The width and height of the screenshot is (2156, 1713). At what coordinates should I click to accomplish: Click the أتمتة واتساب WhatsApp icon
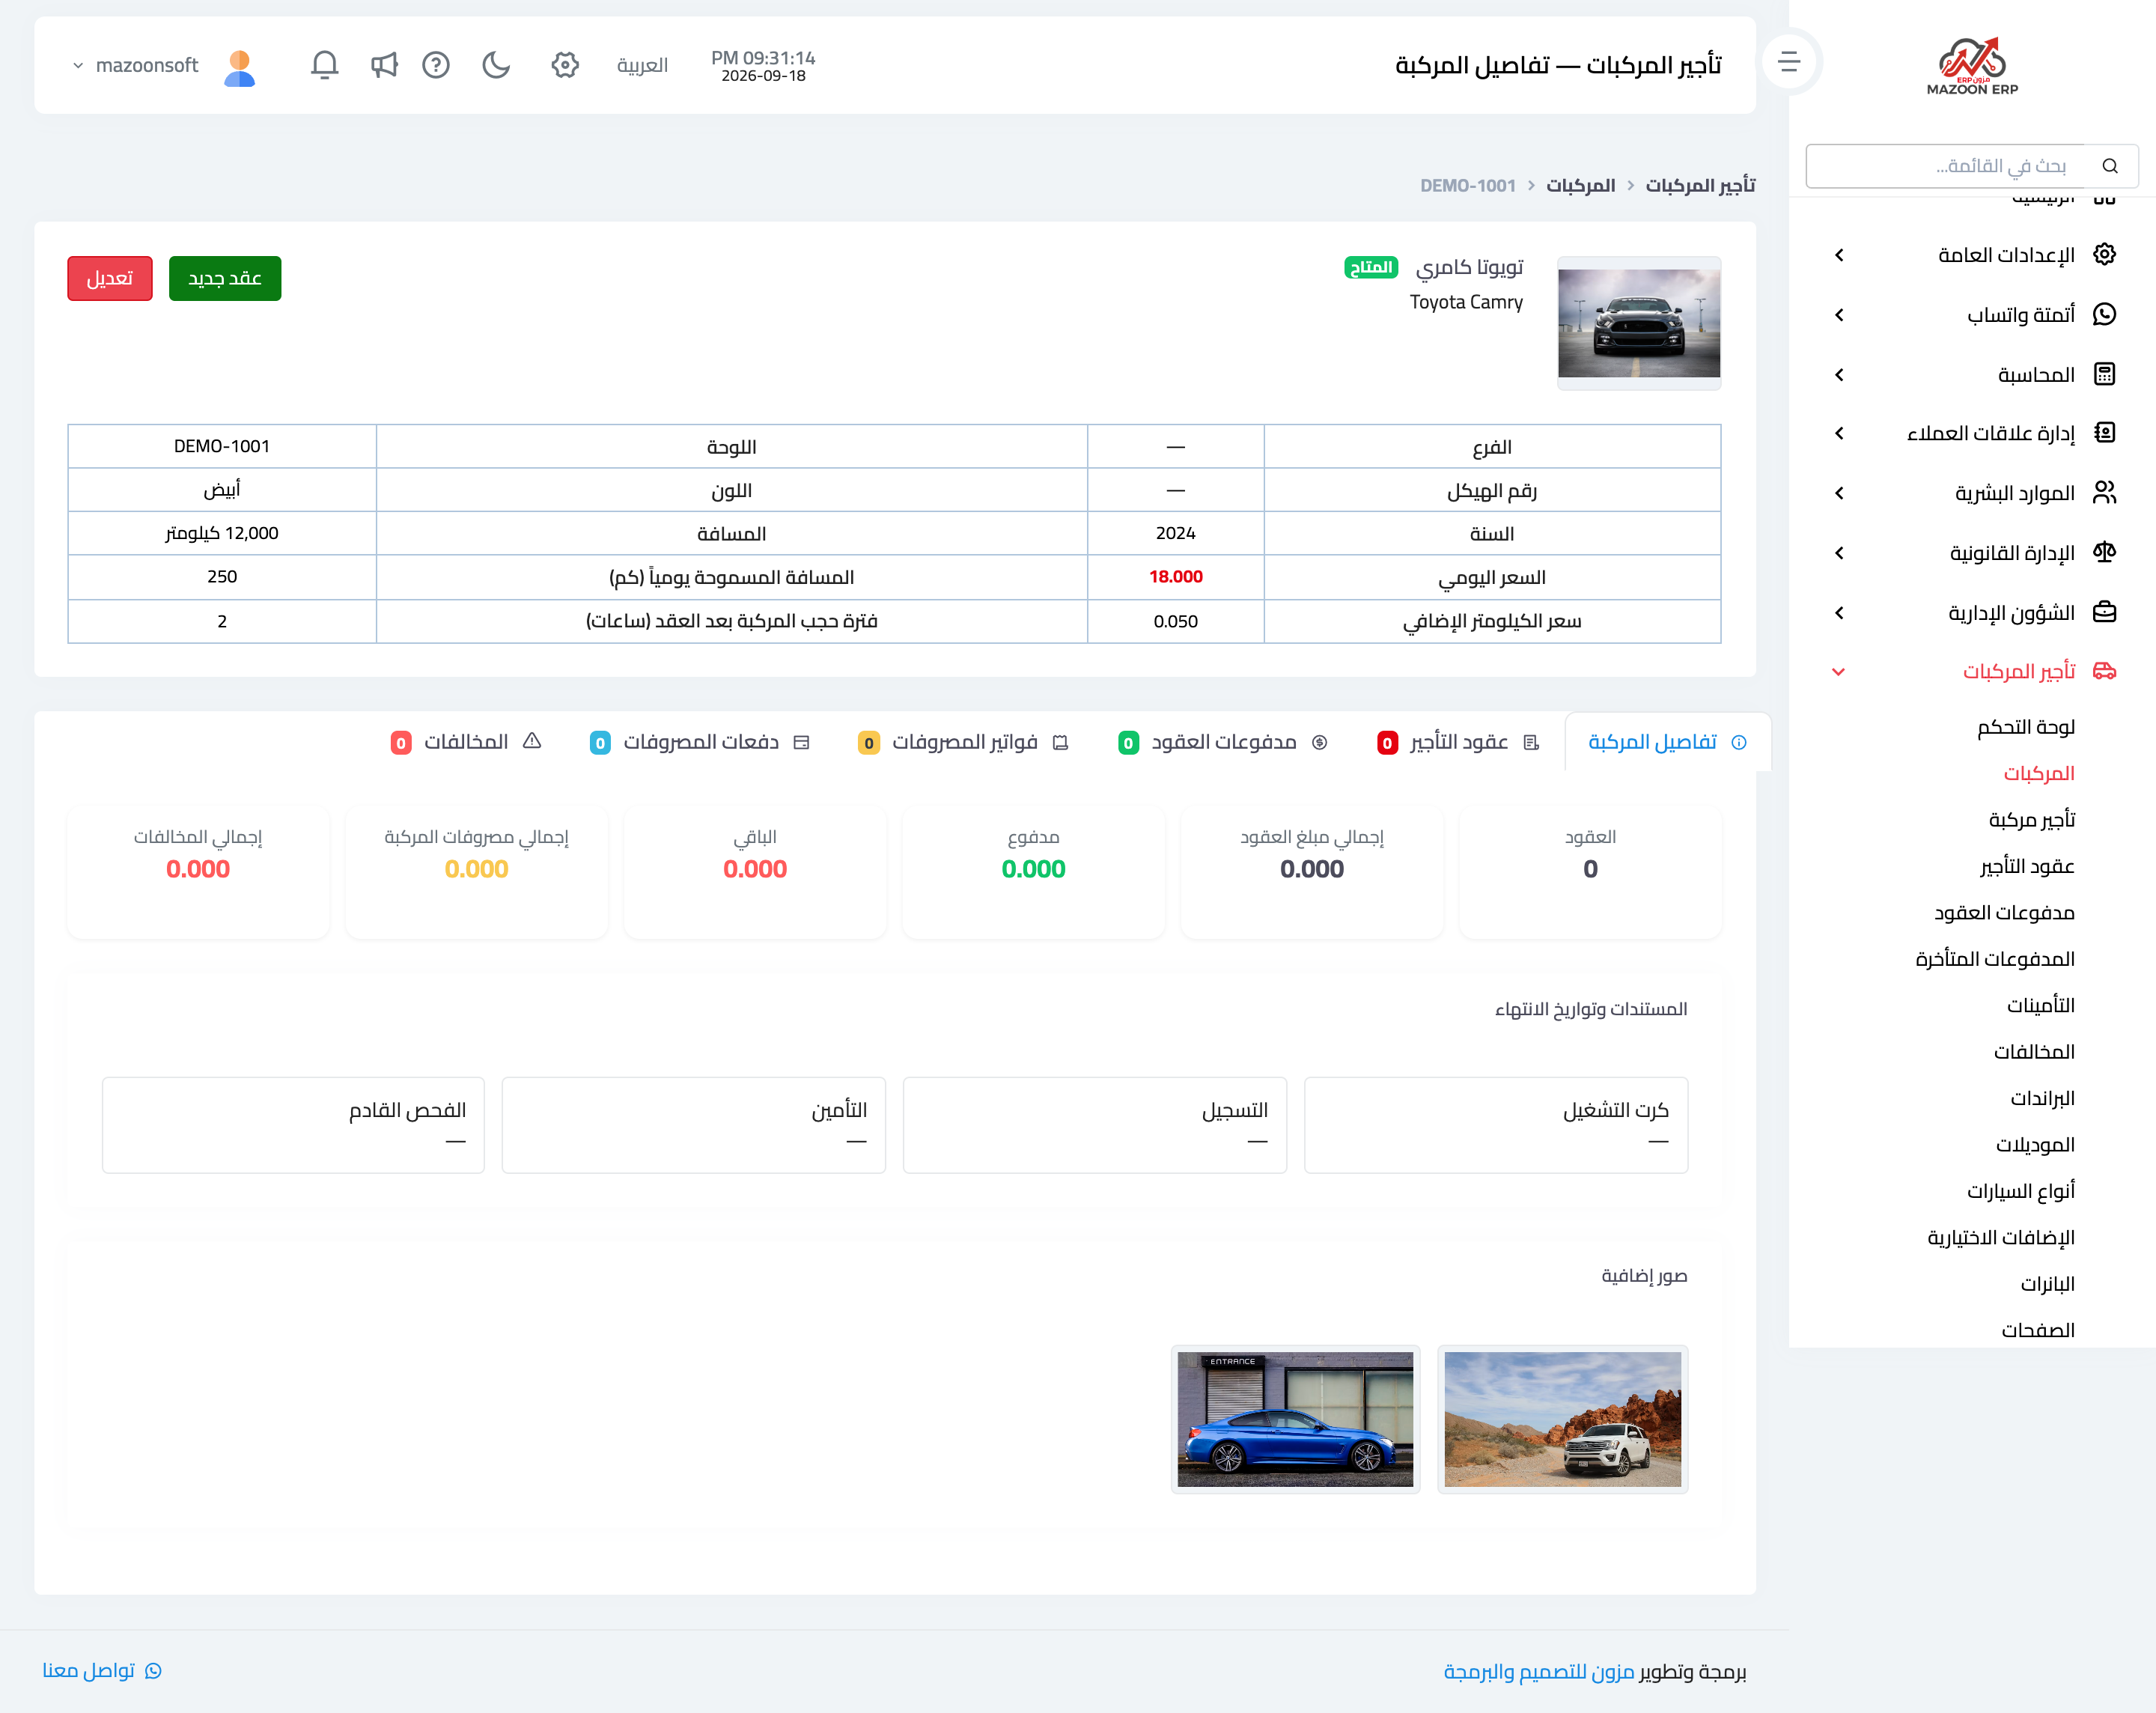[2104, 314]
